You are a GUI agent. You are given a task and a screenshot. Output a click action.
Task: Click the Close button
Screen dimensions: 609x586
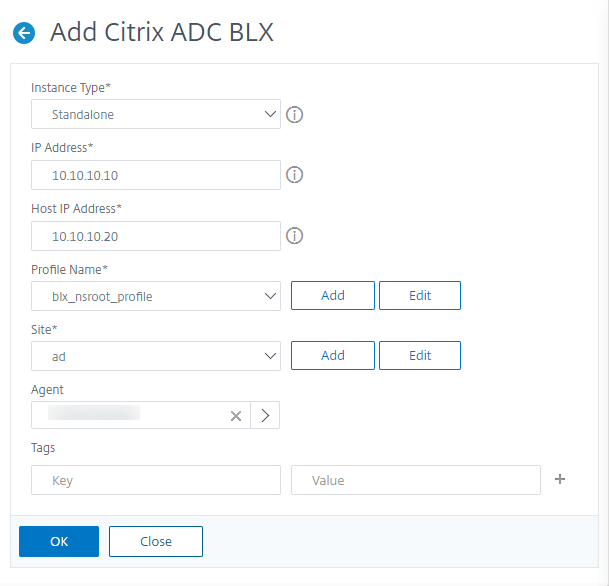[x=156, y=541]
